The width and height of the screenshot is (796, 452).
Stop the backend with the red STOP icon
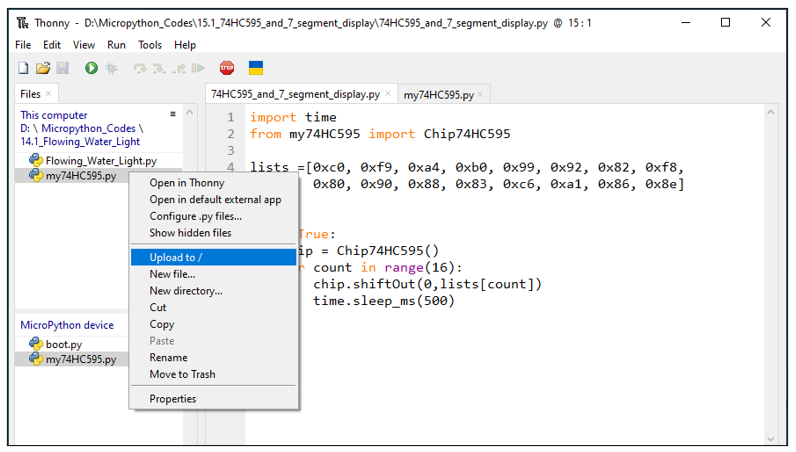tap(227, 68)
